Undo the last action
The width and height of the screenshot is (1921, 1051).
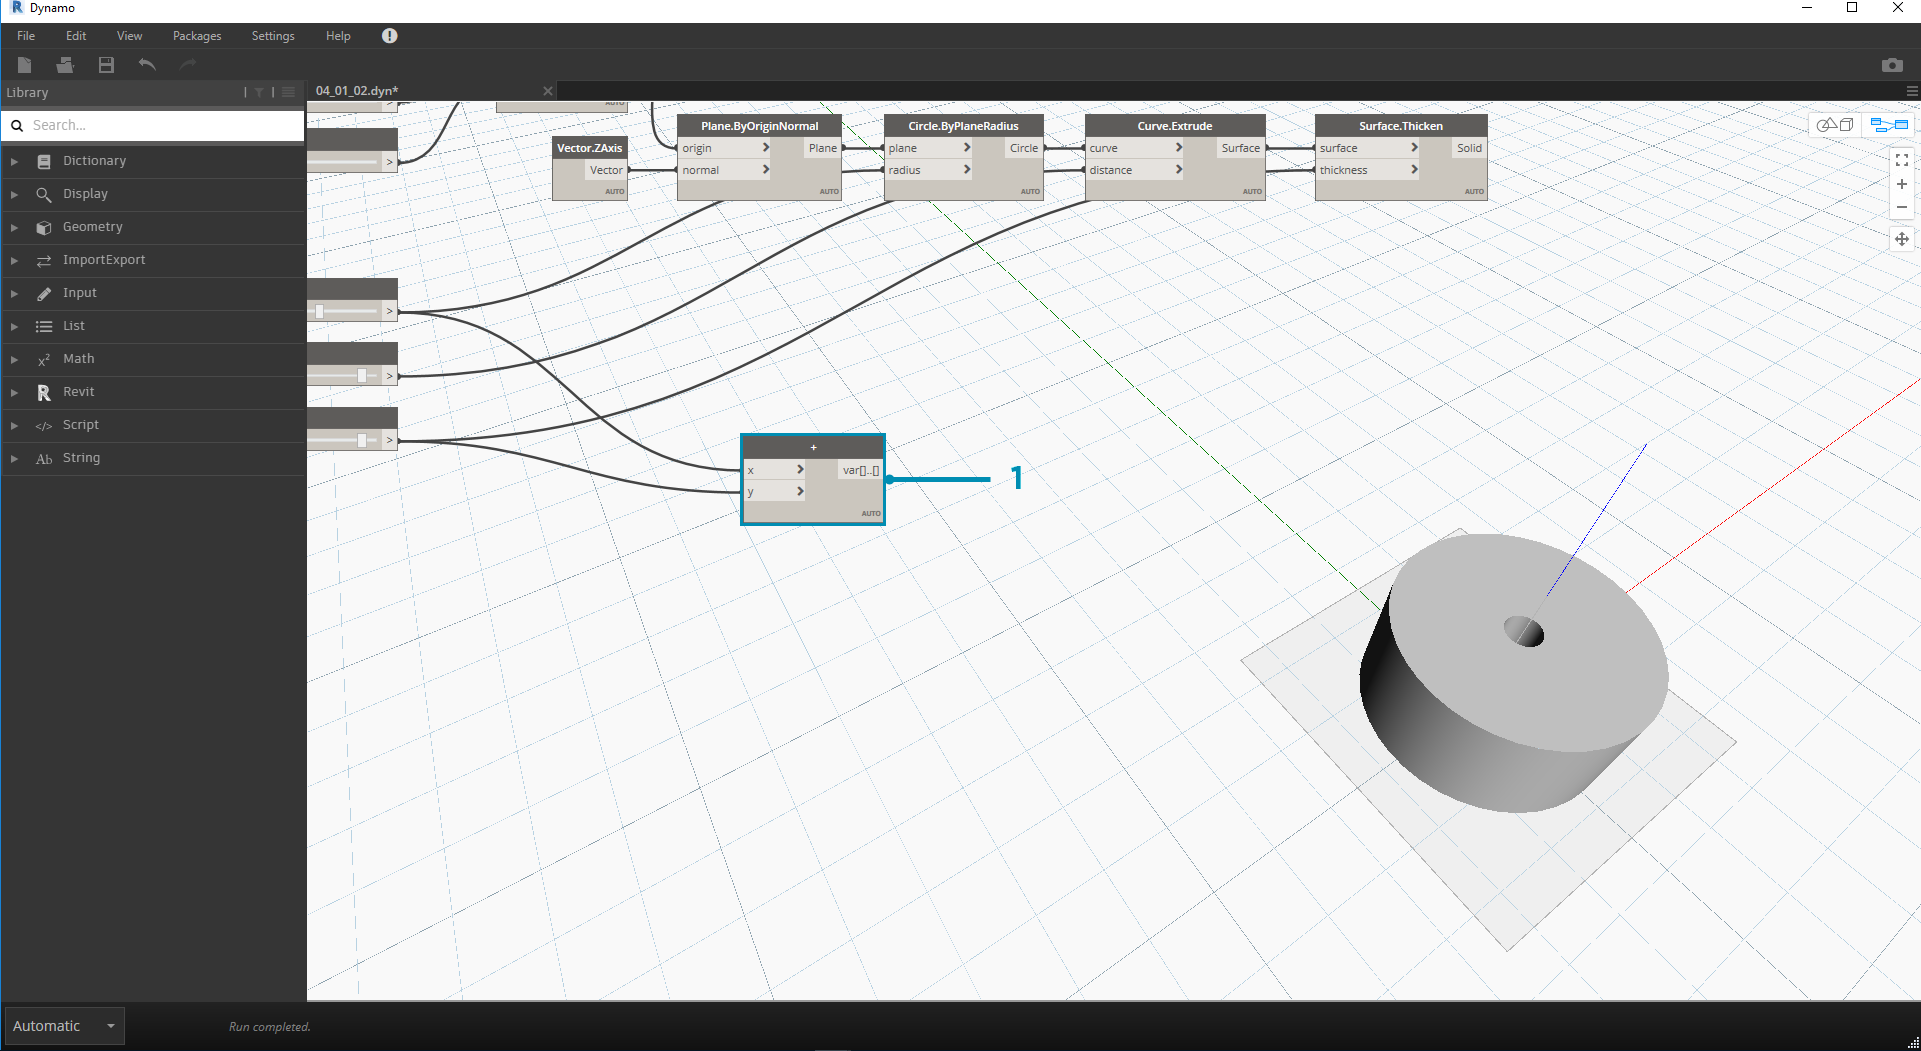coord(147,65)
